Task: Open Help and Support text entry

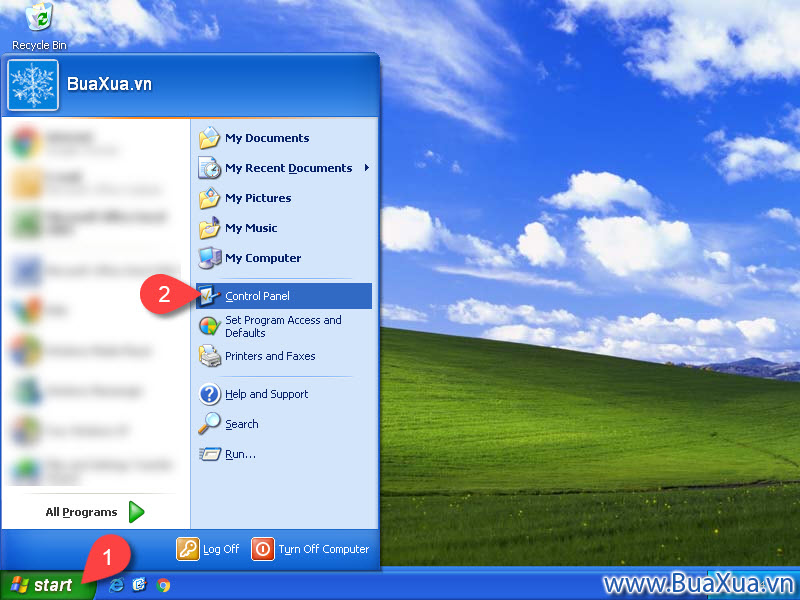Action: (266, 394)
